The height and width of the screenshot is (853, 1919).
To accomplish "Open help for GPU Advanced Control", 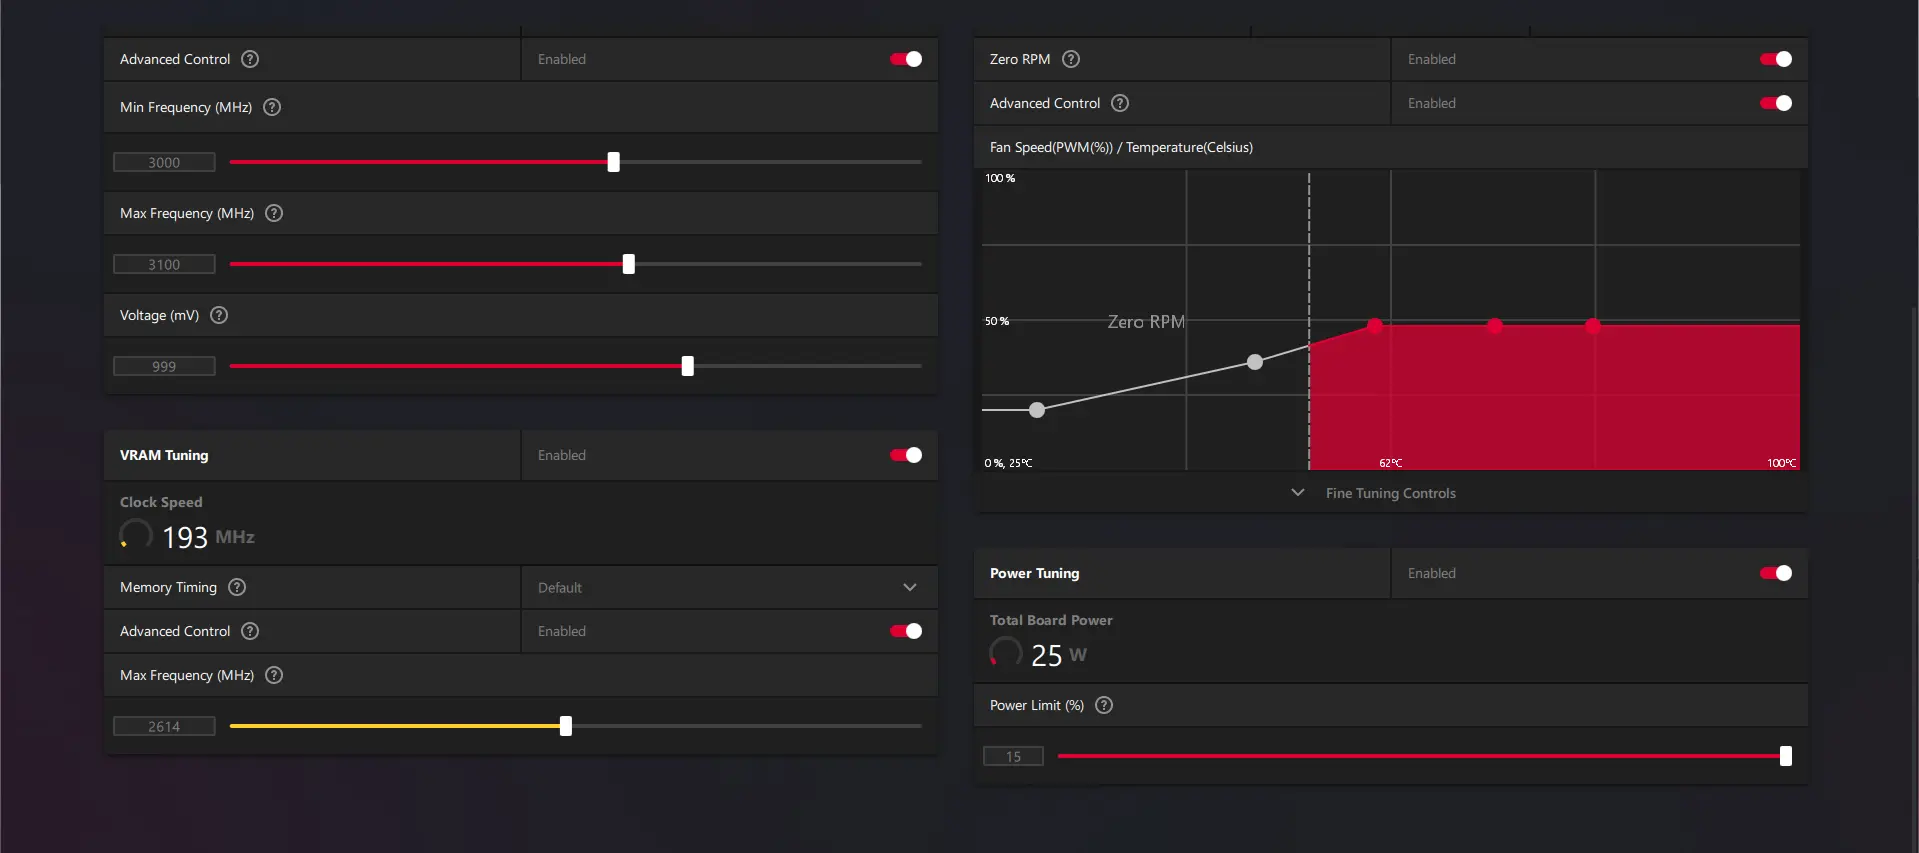I will click(250, 59).
